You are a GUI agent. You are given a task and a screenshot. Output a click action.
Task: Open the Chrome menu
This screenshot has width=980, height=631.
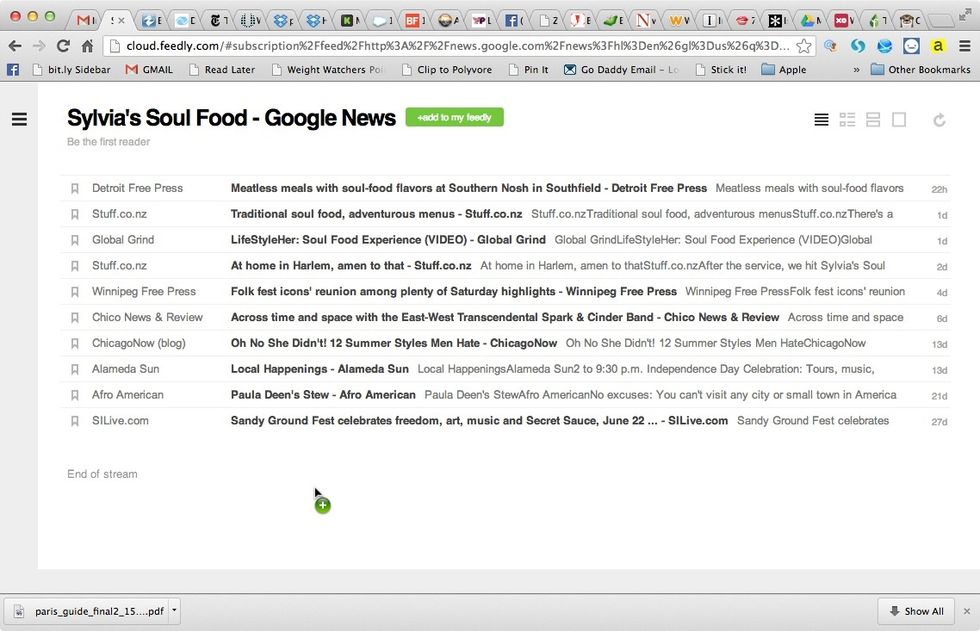(966, 45)
